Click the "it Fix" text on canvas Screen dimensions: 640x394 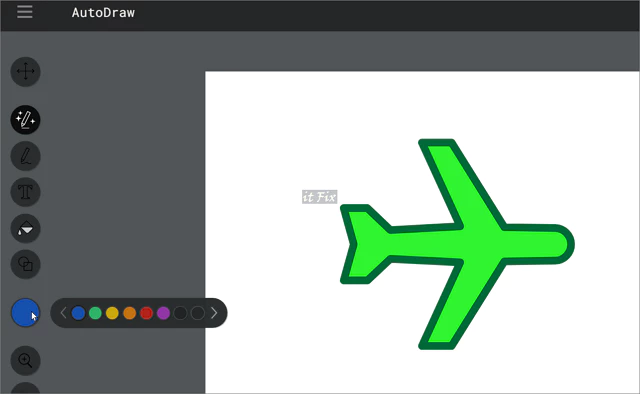(320, 197)
